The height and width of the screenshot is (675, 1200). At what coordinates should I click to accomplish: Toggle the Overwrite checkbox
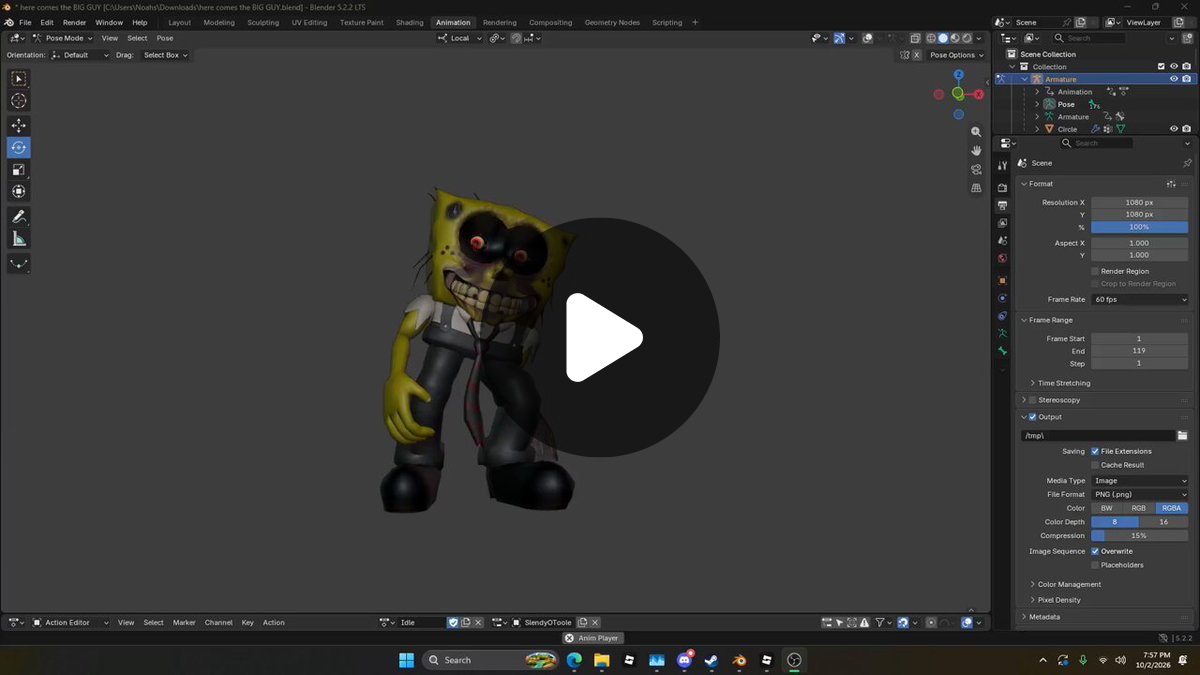1095,551
